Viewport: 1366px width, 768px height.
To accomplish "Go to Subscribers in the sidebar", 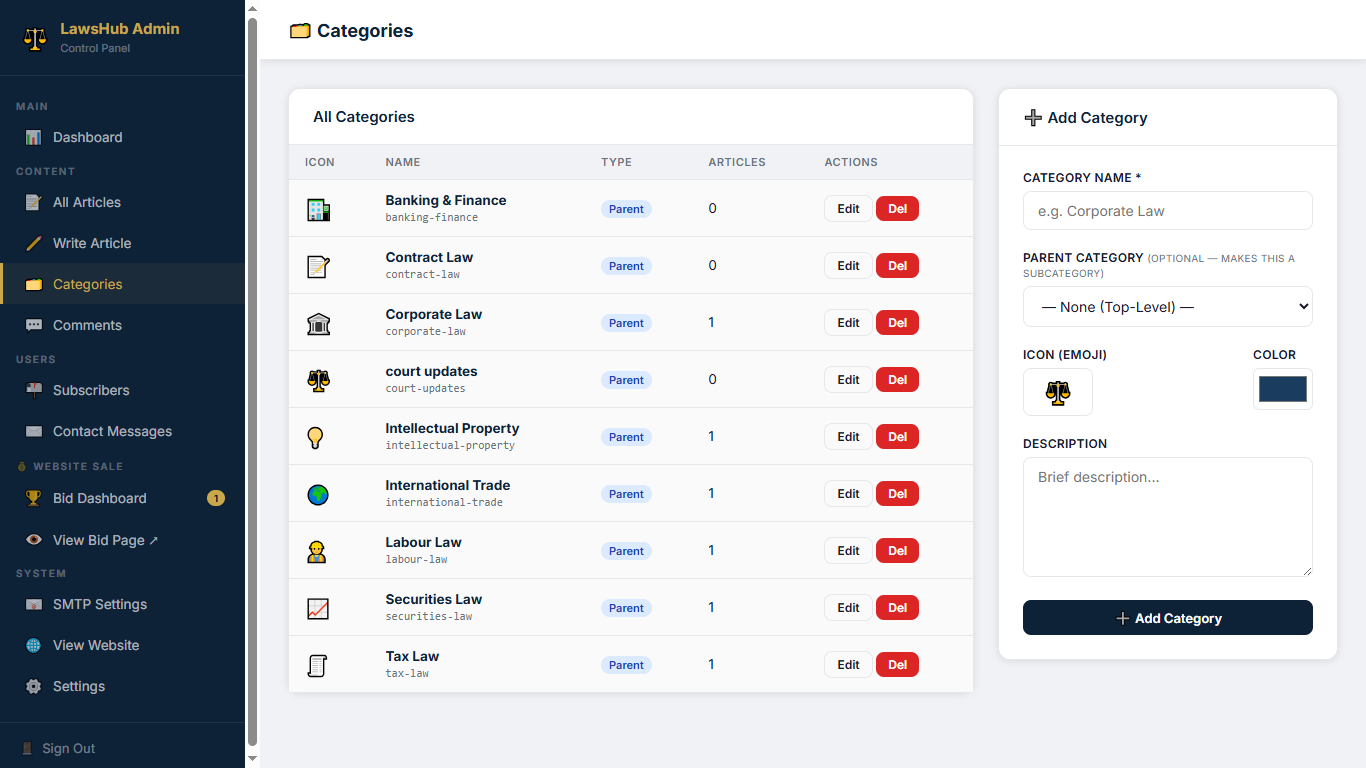I will click(x=91, y=390).
